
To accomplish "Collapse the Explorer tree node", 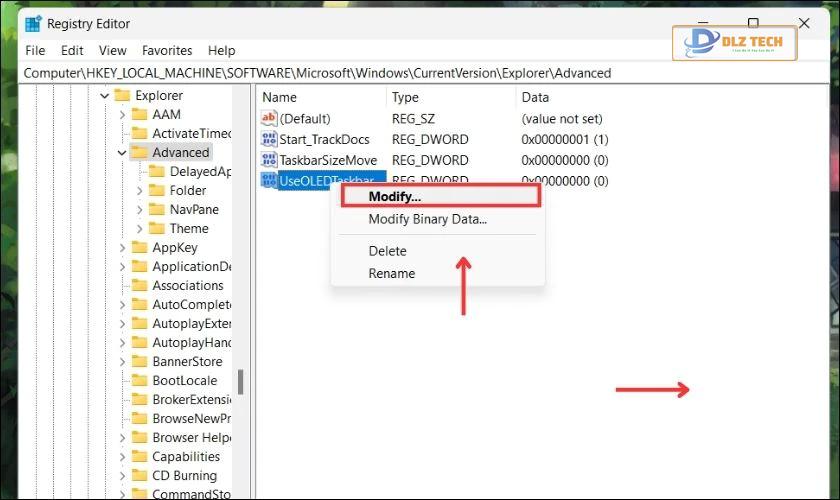I will [104, 96].
